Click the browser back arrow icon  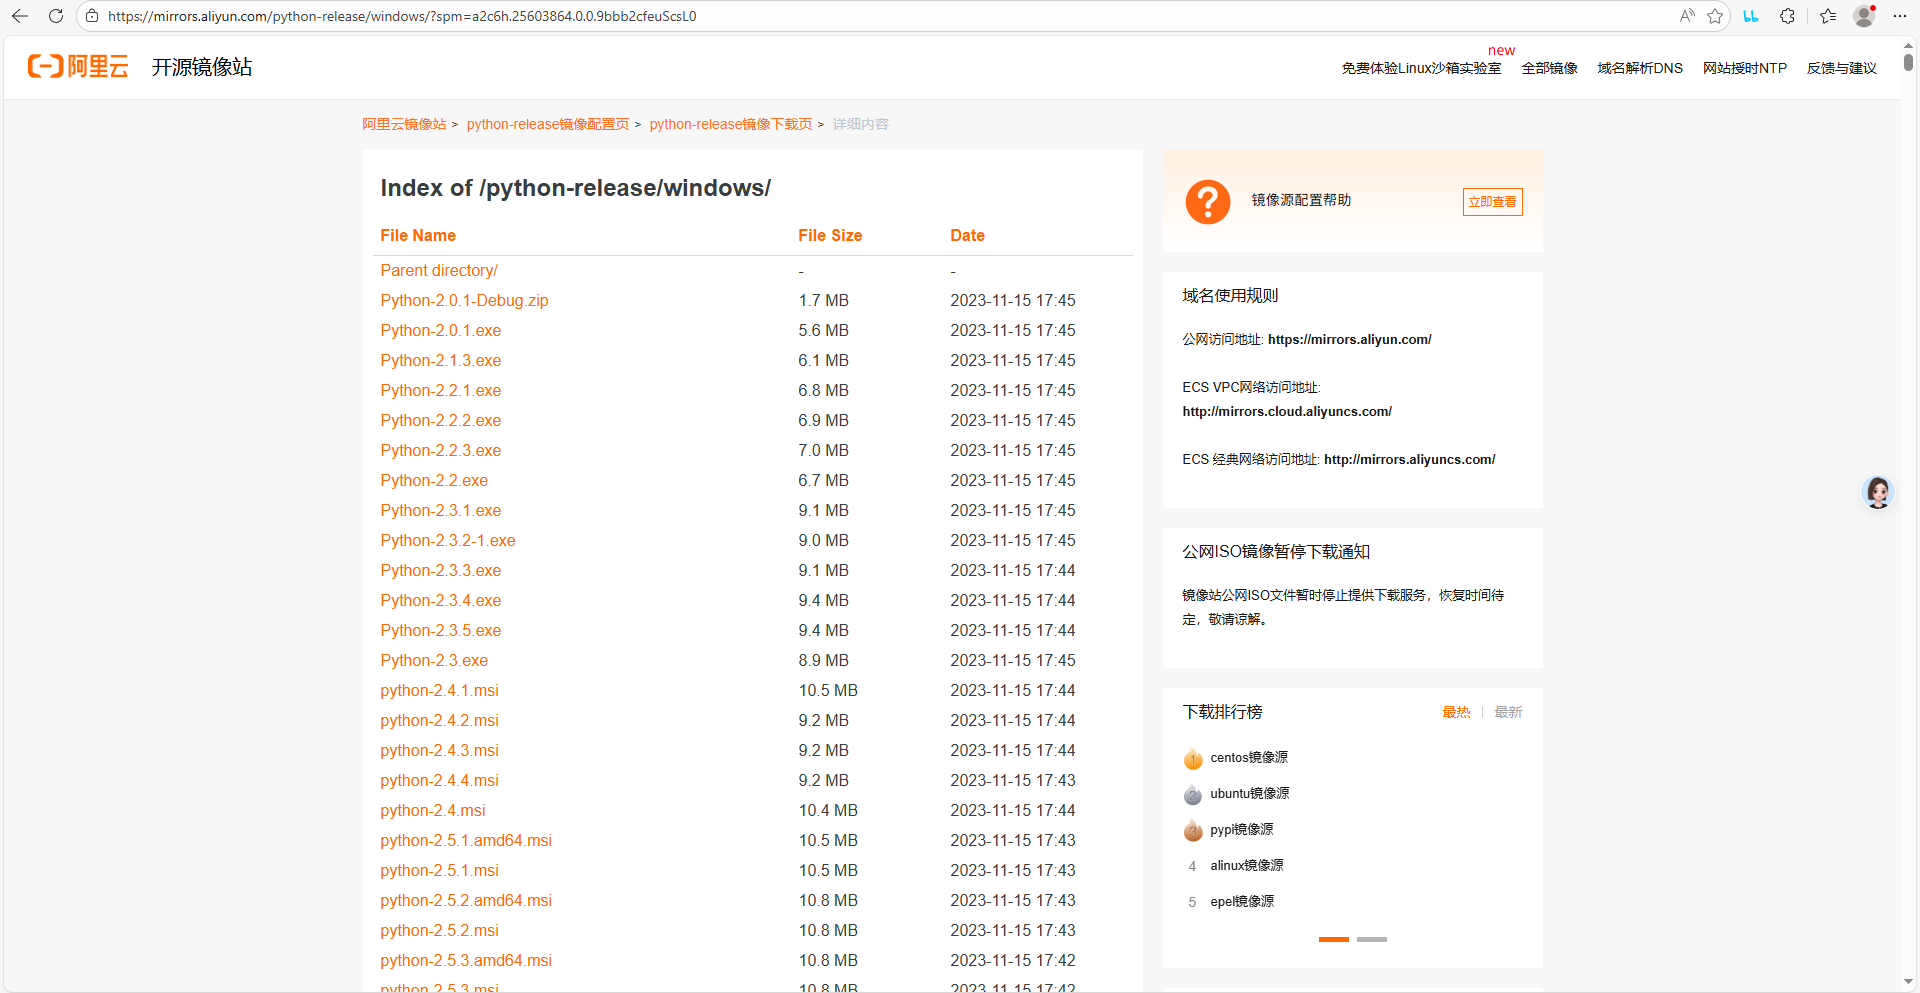(20, 16)
